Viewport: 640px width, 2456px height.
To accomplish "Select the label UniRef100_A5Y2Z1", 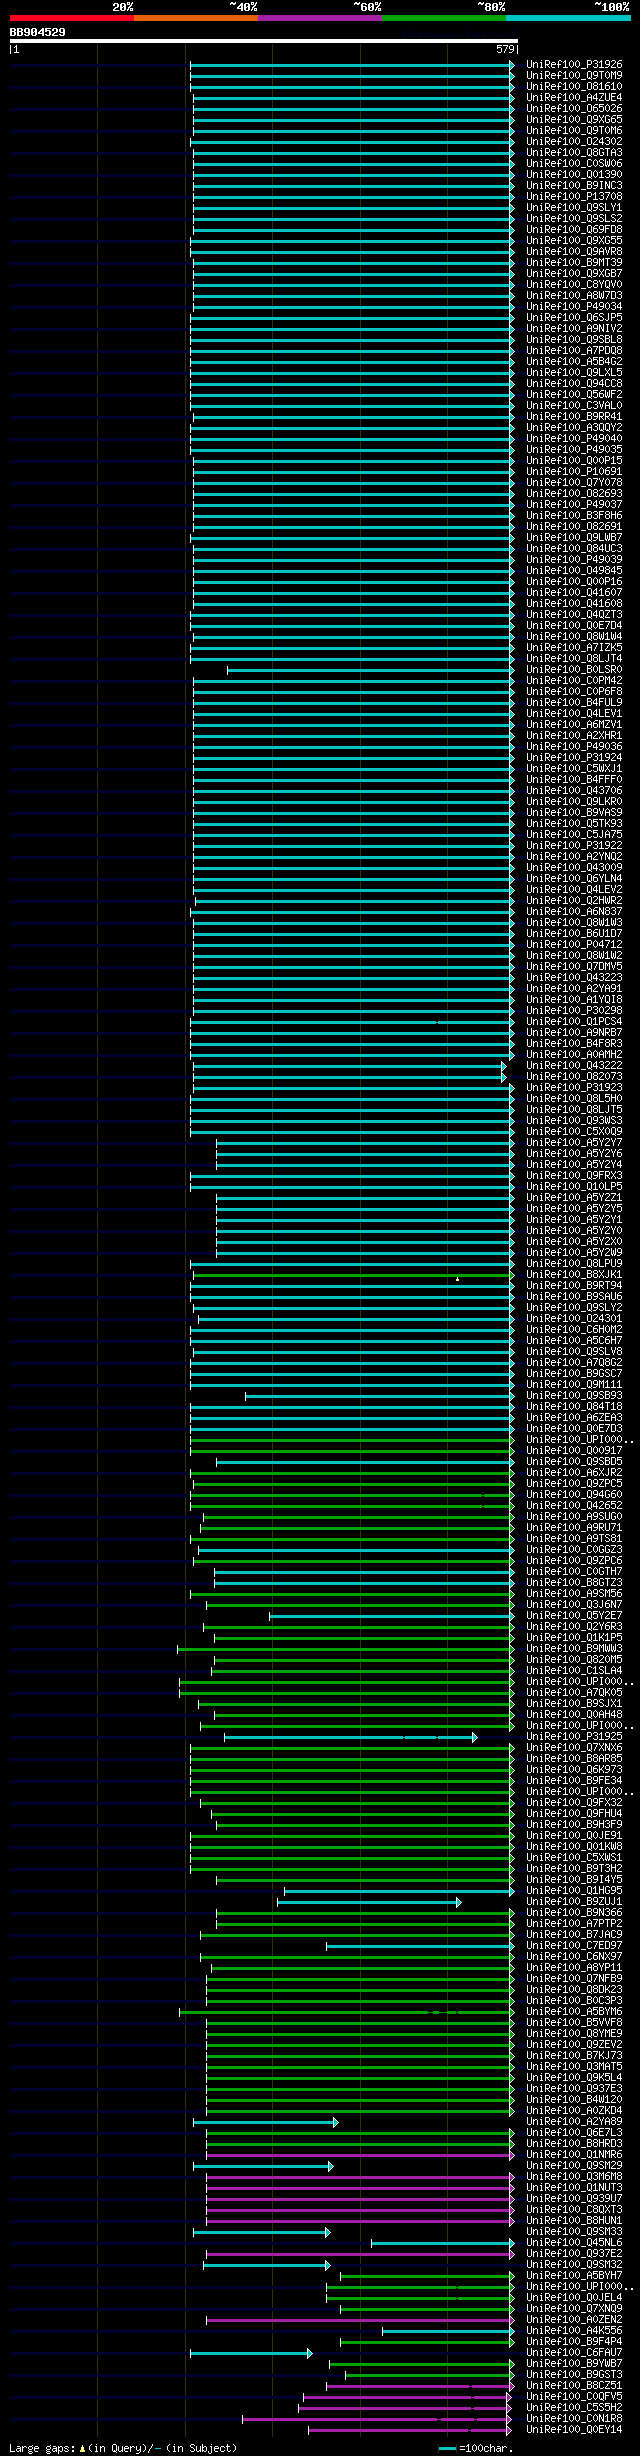I will [574, 1197].
